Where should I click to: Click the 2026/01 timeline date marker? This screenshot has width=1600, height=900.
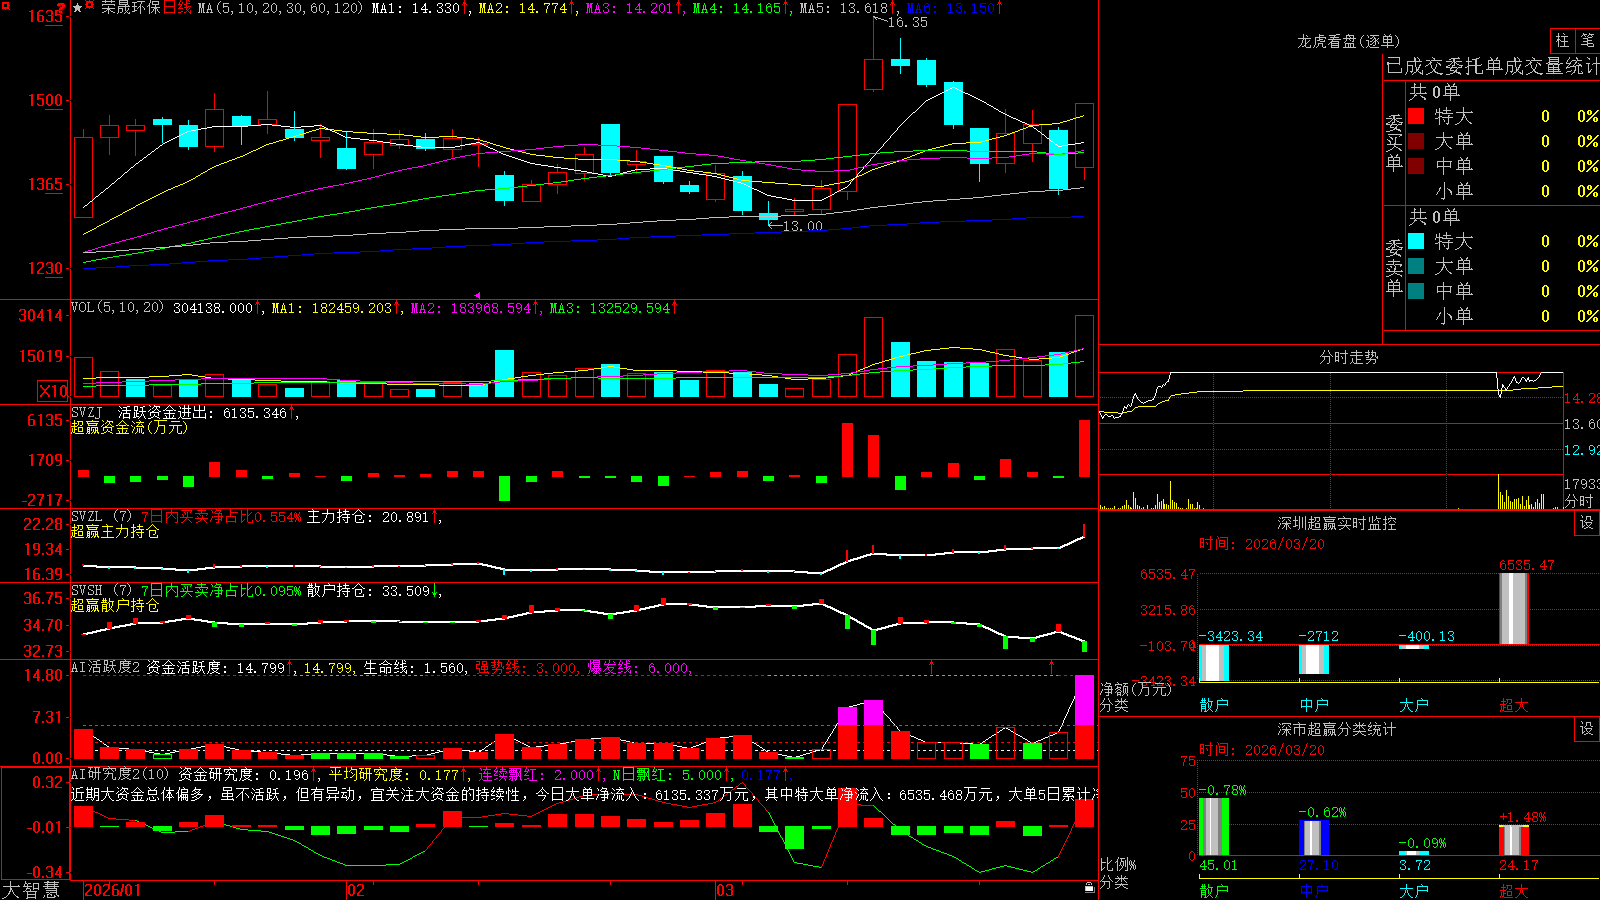coord(112,890)
